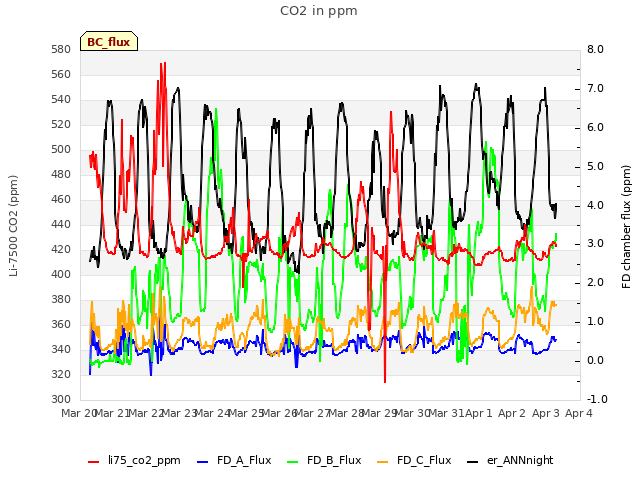Toggle FD_C_Flux legend entry
Screen dimensions: 640x480
click(414, 460)
